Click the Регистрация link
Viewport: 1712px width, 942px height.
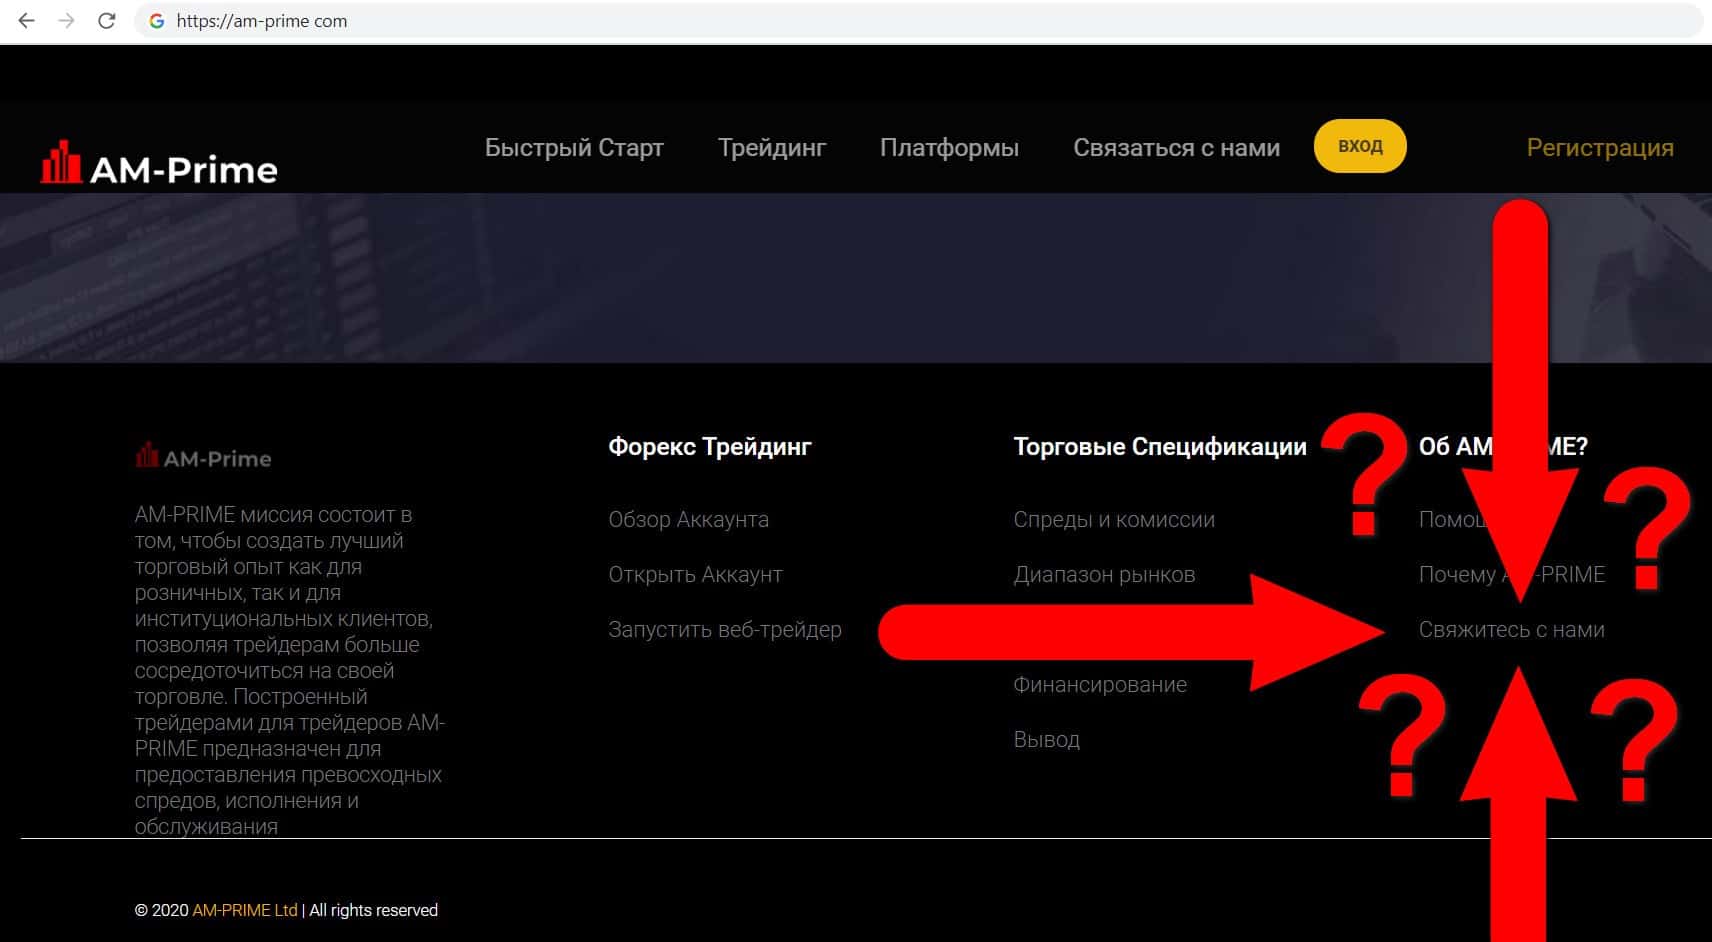click(1599, 148)
